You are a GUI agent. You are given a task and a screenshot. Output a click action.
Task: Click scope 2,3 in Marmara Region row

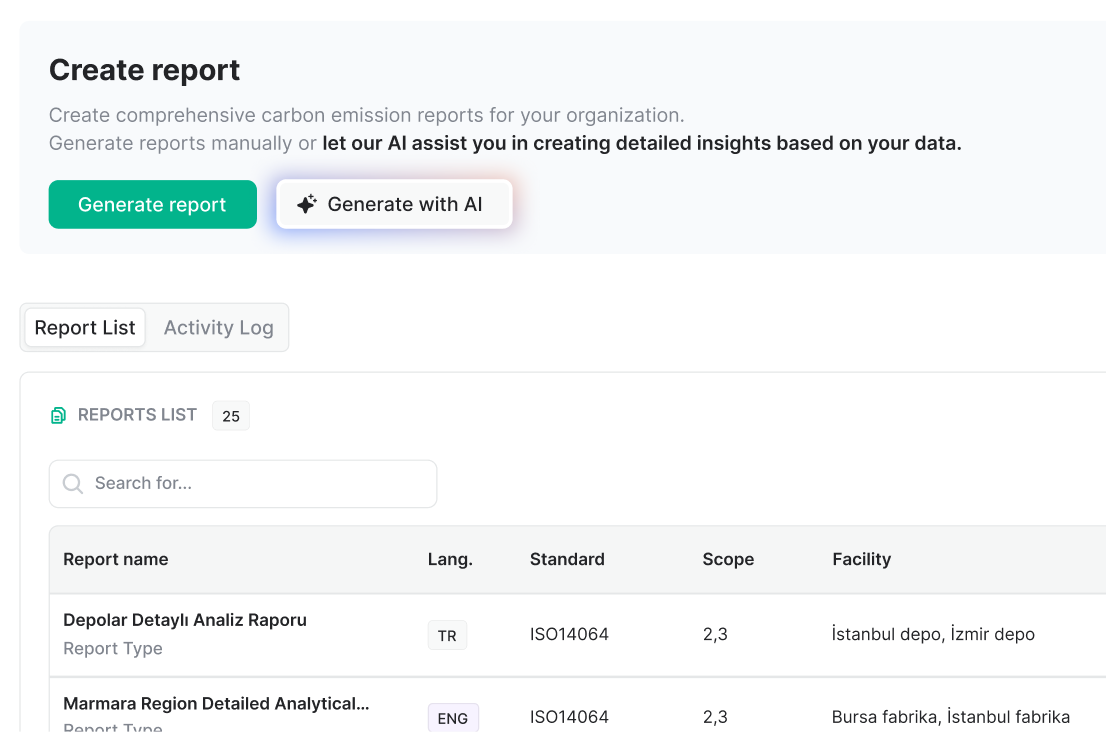click(715, 716)
